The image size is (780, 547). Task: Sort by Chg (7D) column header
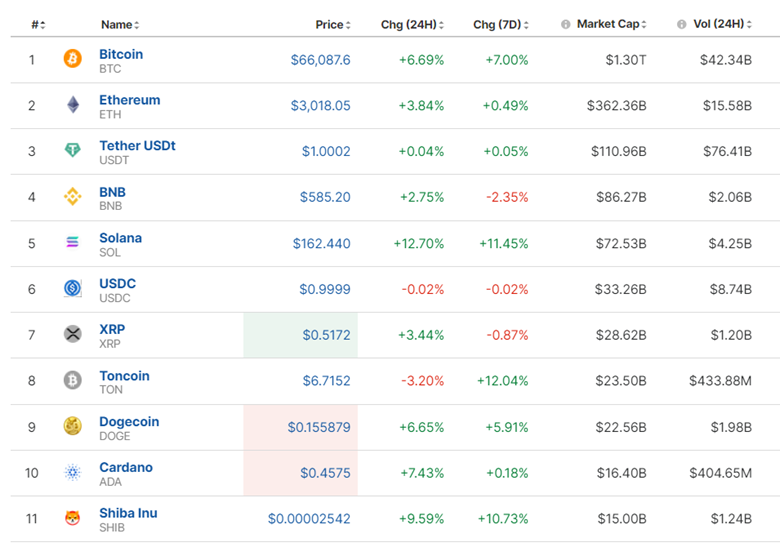(500, 24)
